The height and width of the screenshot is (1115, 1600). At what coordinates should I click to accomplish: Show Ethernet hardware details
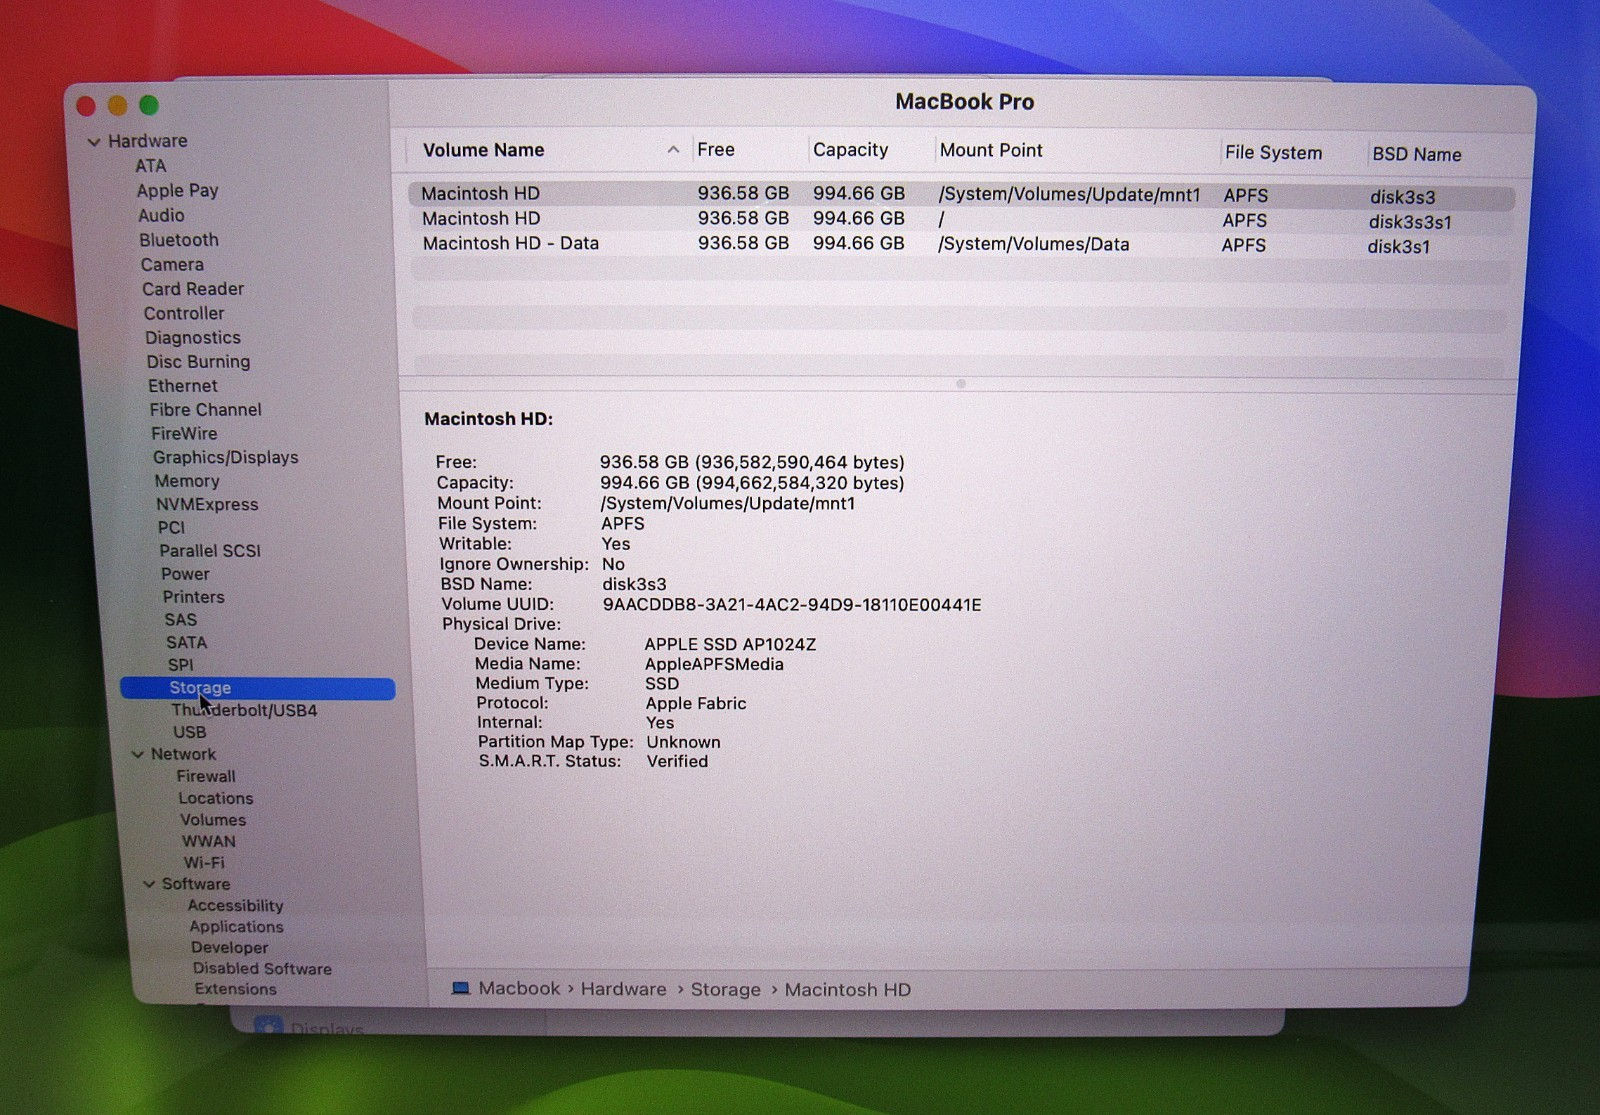point(183,386)
